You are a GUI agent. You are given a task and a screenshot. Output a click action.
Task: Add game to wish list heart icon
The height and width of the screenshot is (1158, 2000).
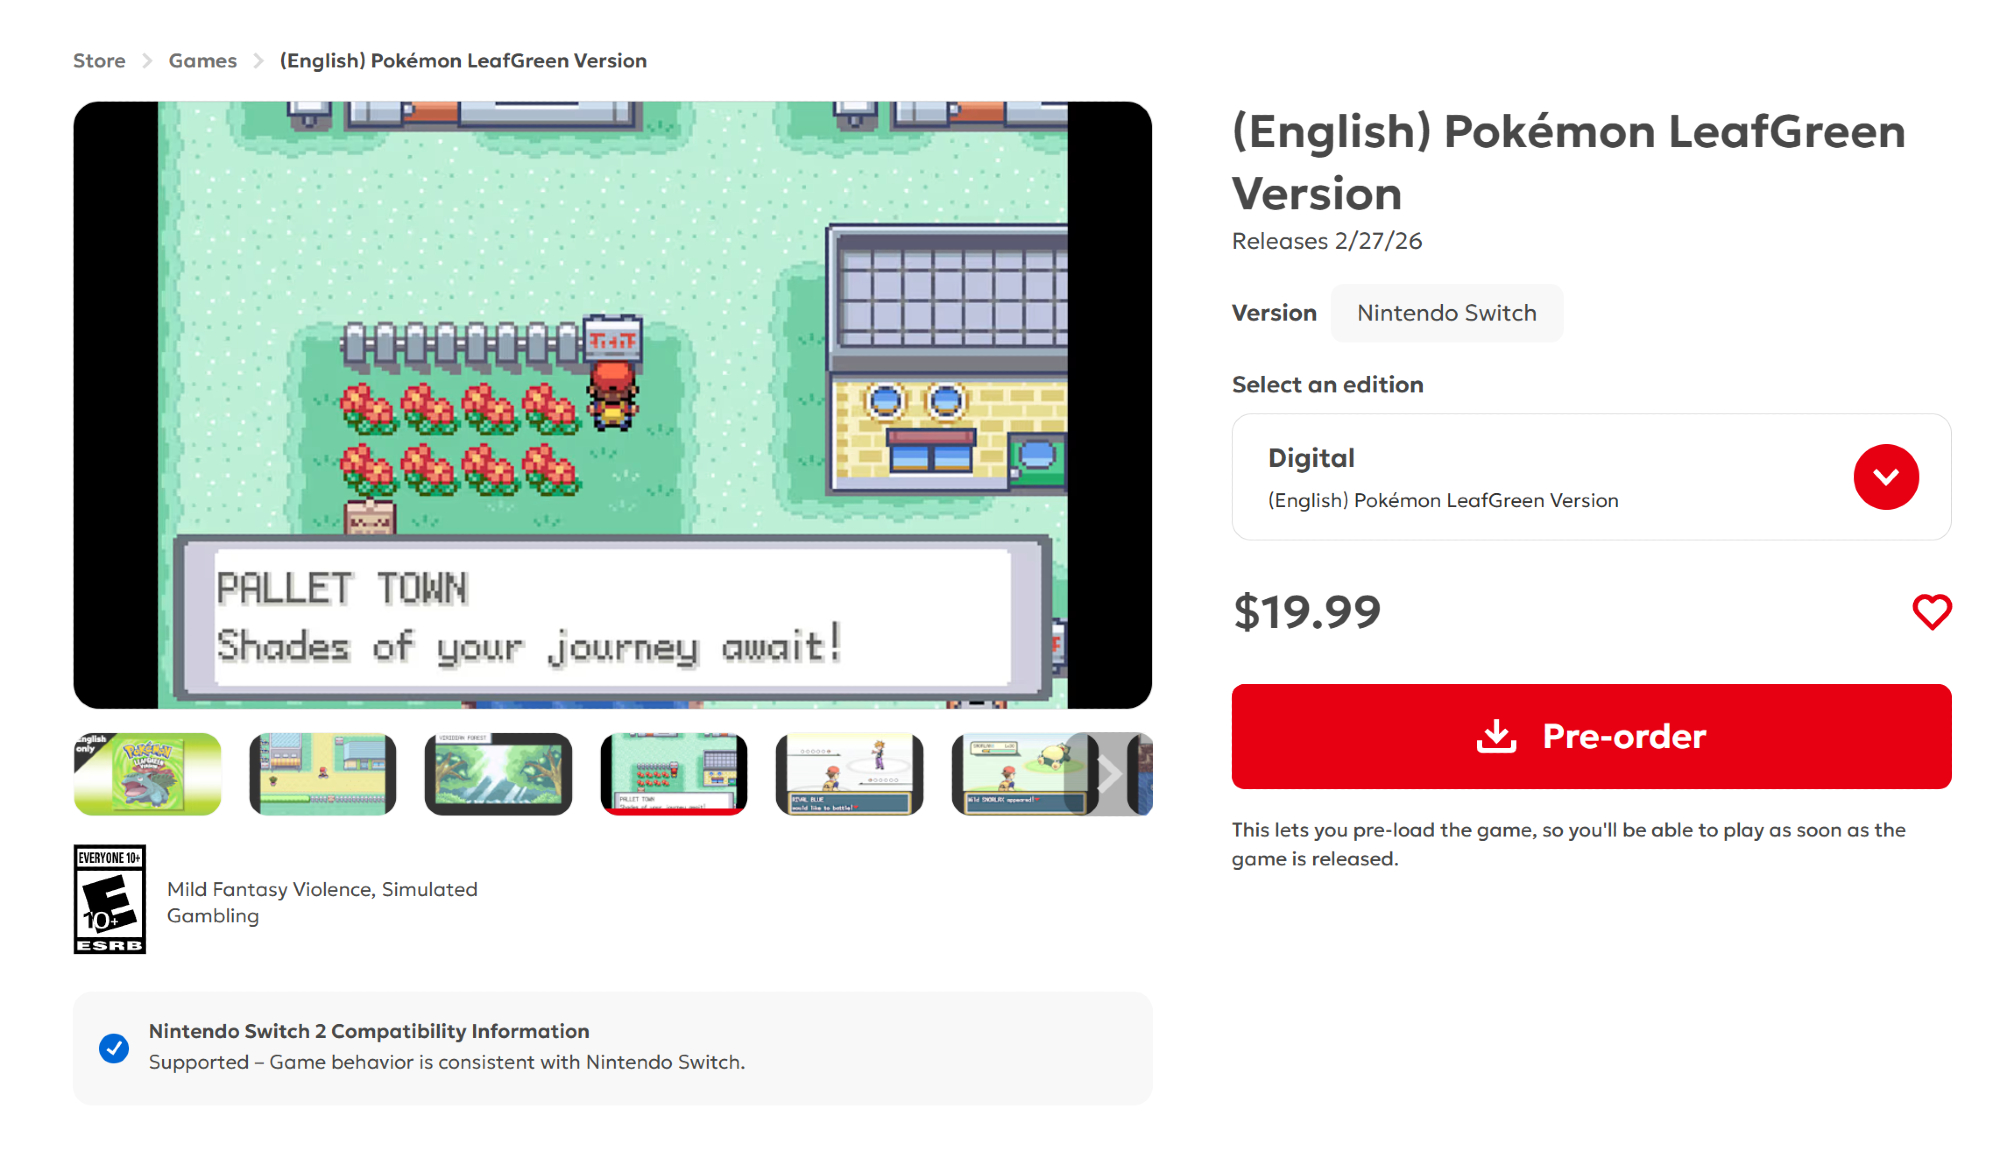coord(1931,612)
